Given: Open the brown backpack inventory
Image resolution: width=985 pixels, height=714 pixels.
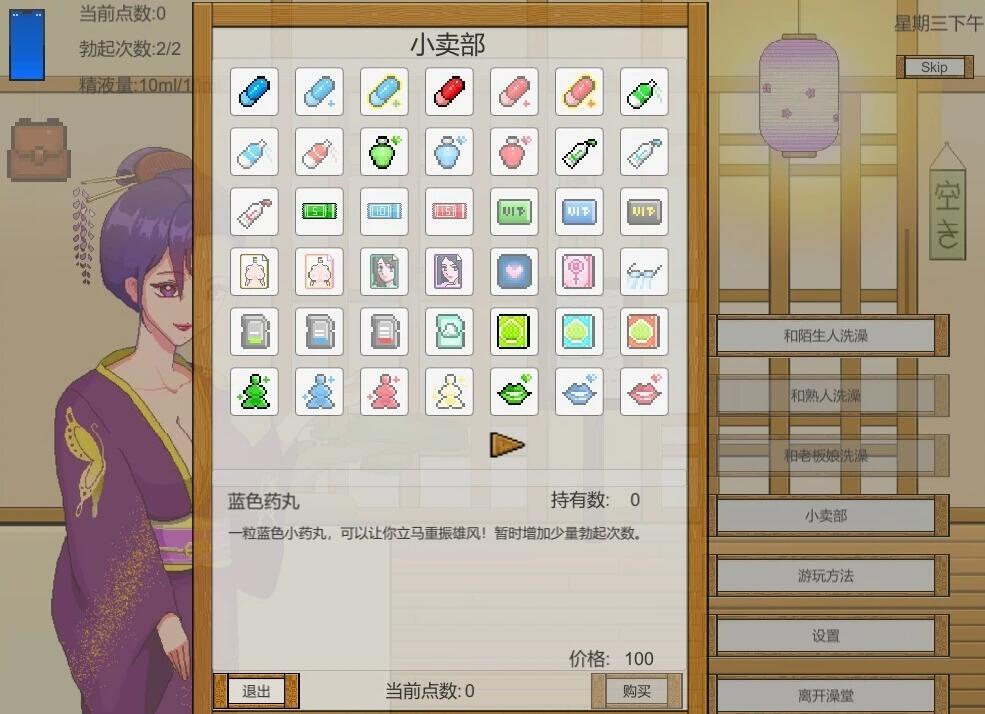Looking at the screenshot, I should [38, 149].
